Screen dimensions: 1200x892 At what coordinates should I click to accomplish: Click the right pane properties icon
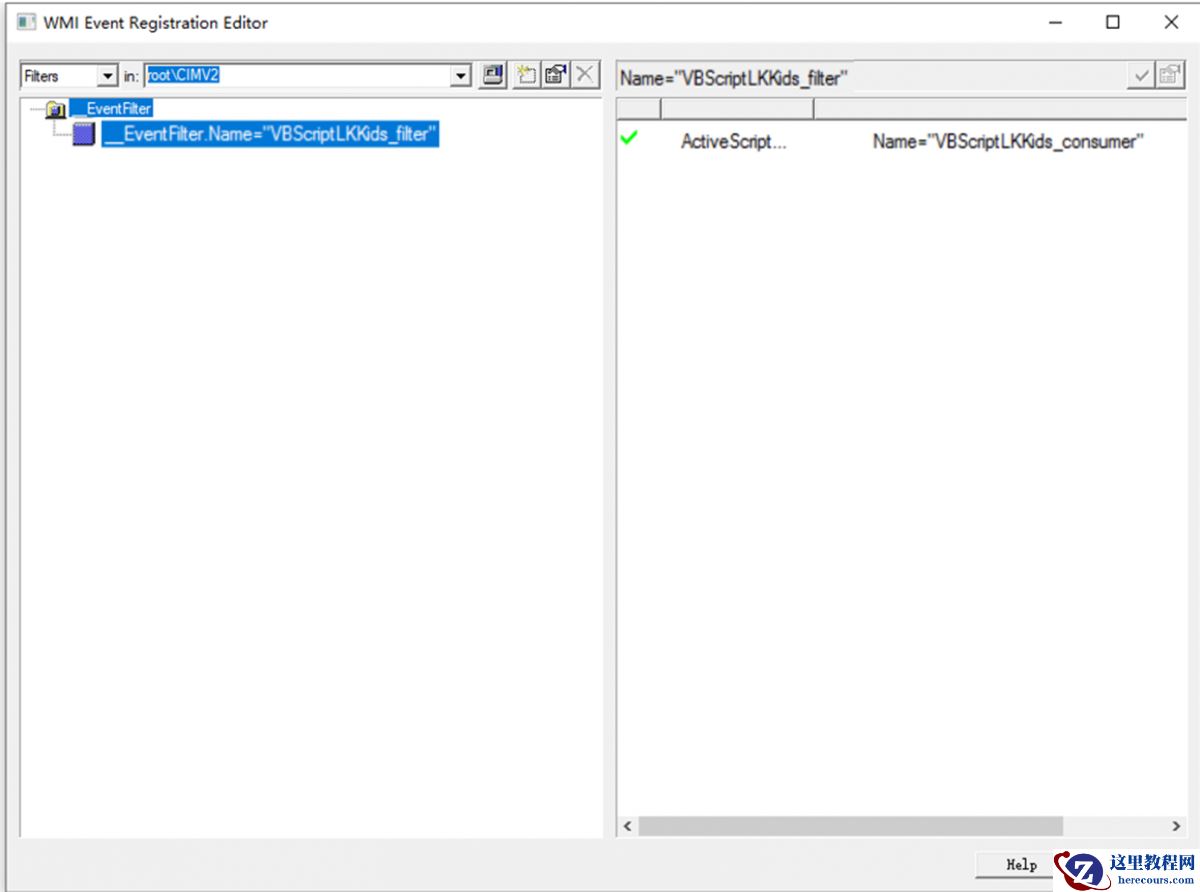(x=1170, y=76)
